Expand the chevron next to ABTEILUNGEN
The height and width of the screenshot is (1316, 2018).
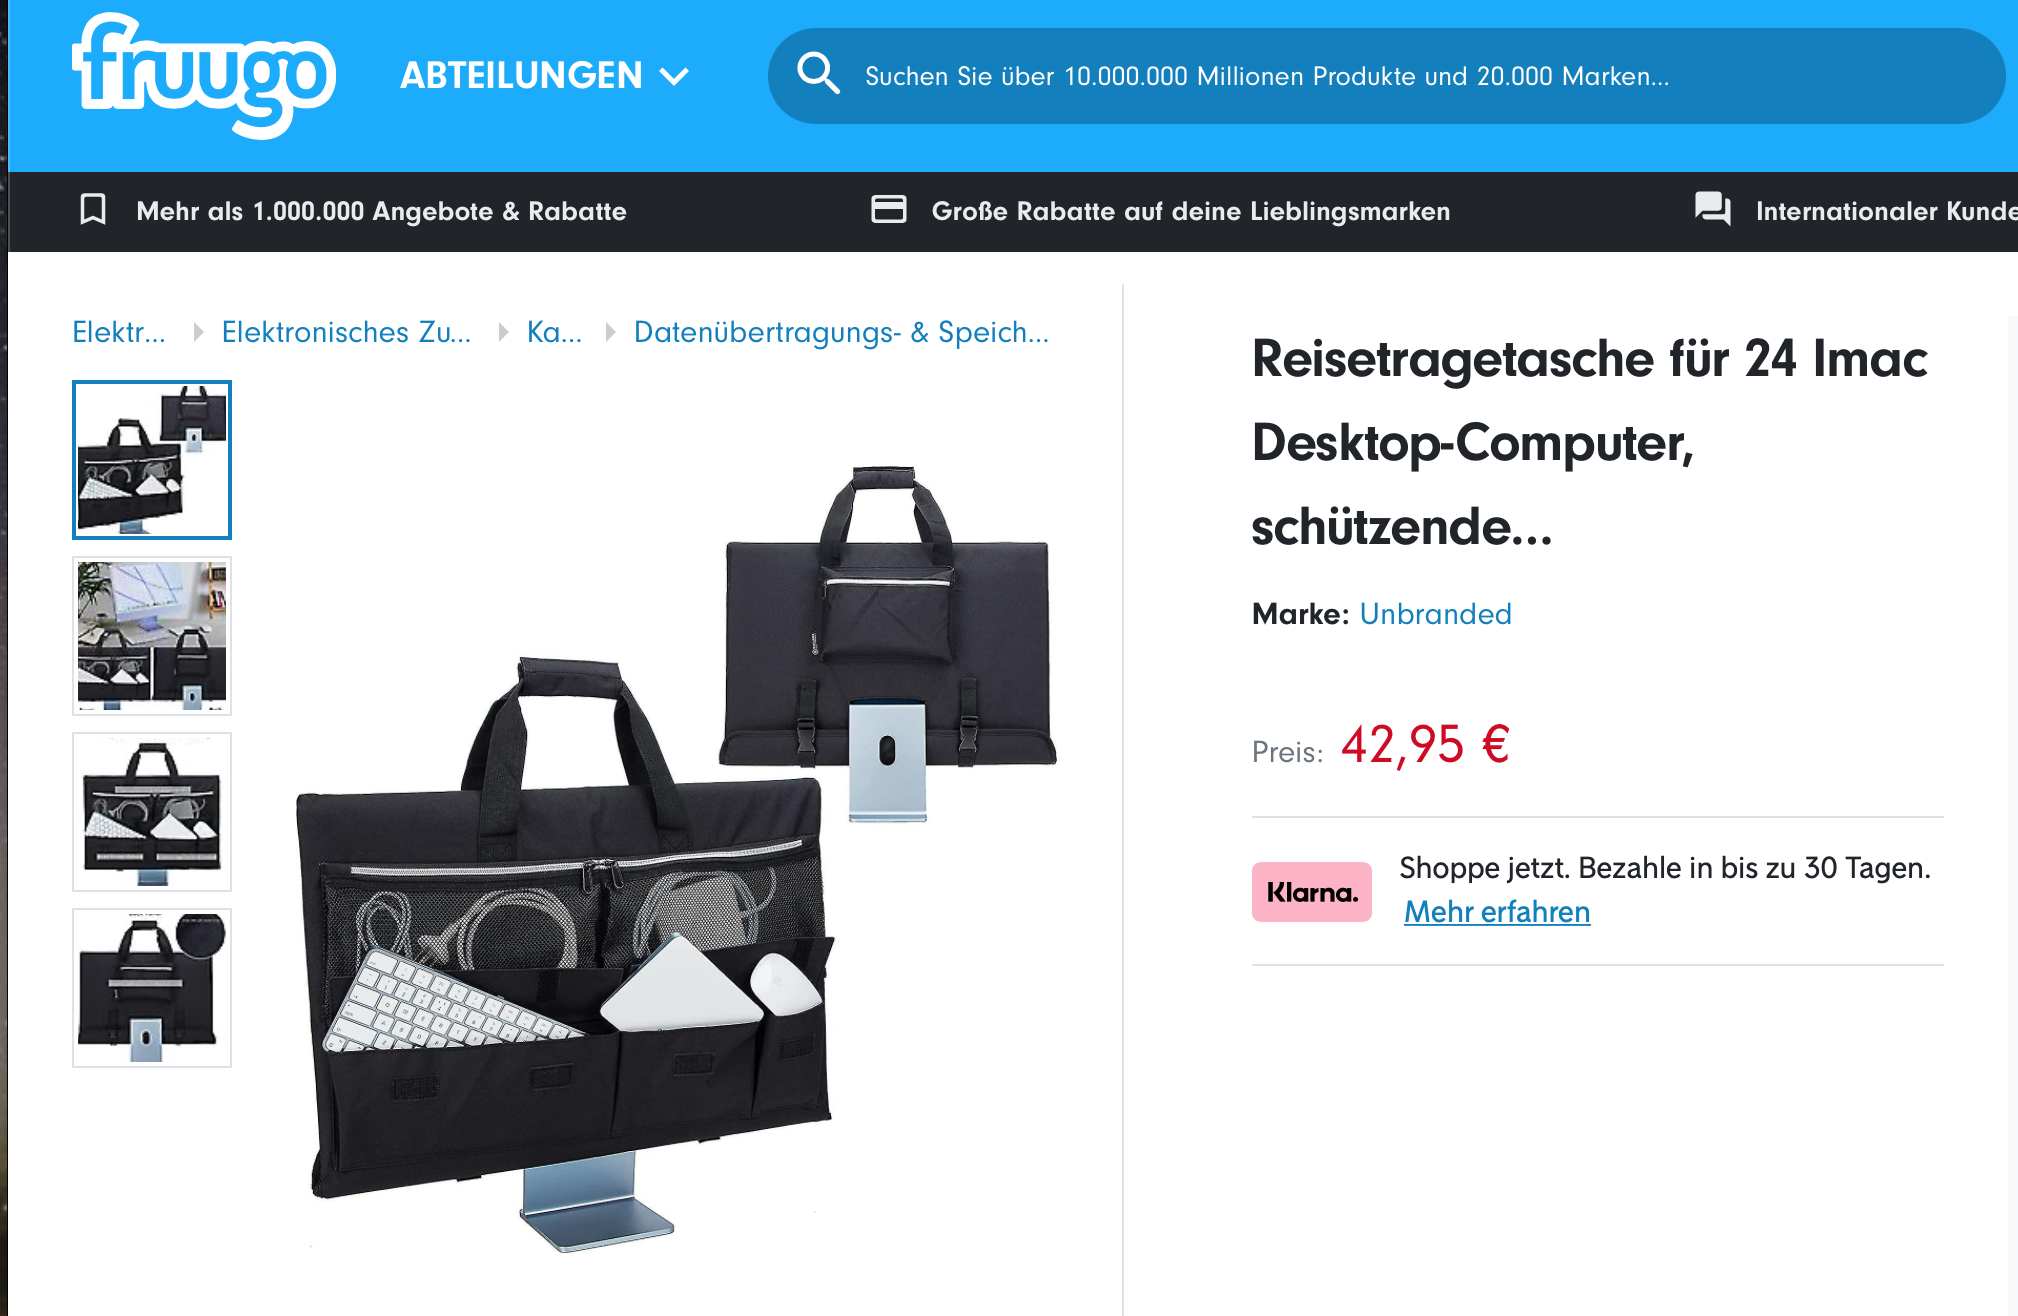click(x=675, y=77)
